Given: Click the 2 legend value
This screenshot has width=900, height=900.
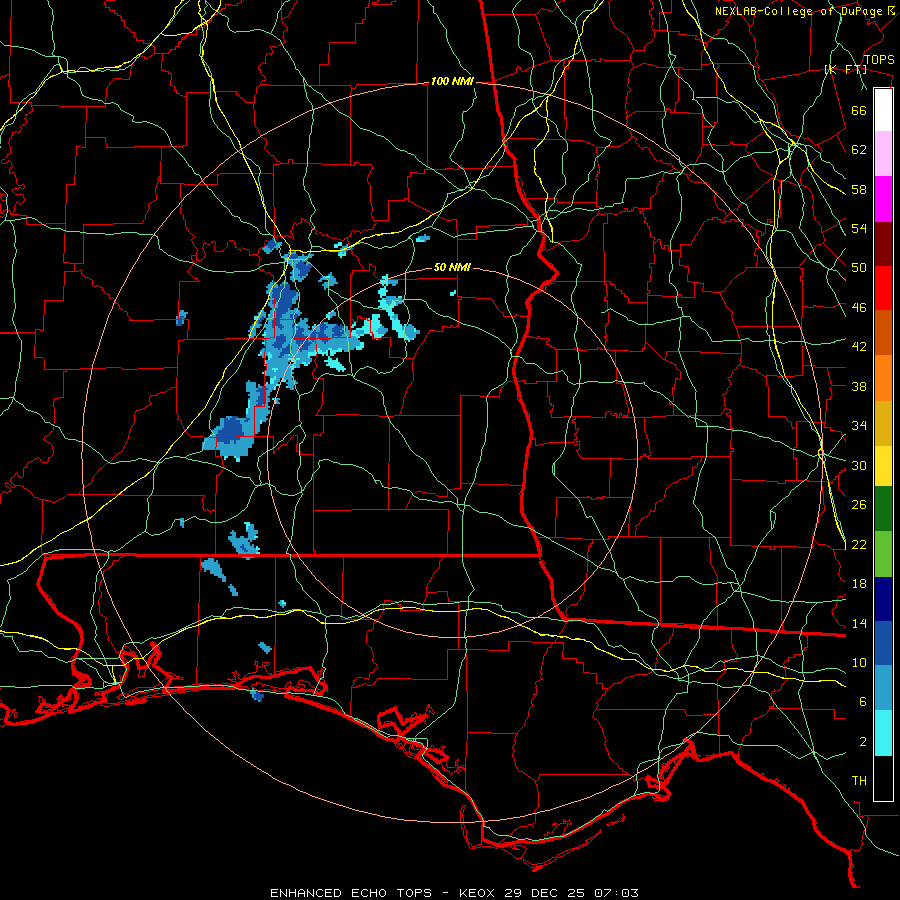Looking at the screenshot, I should point(863,742).
